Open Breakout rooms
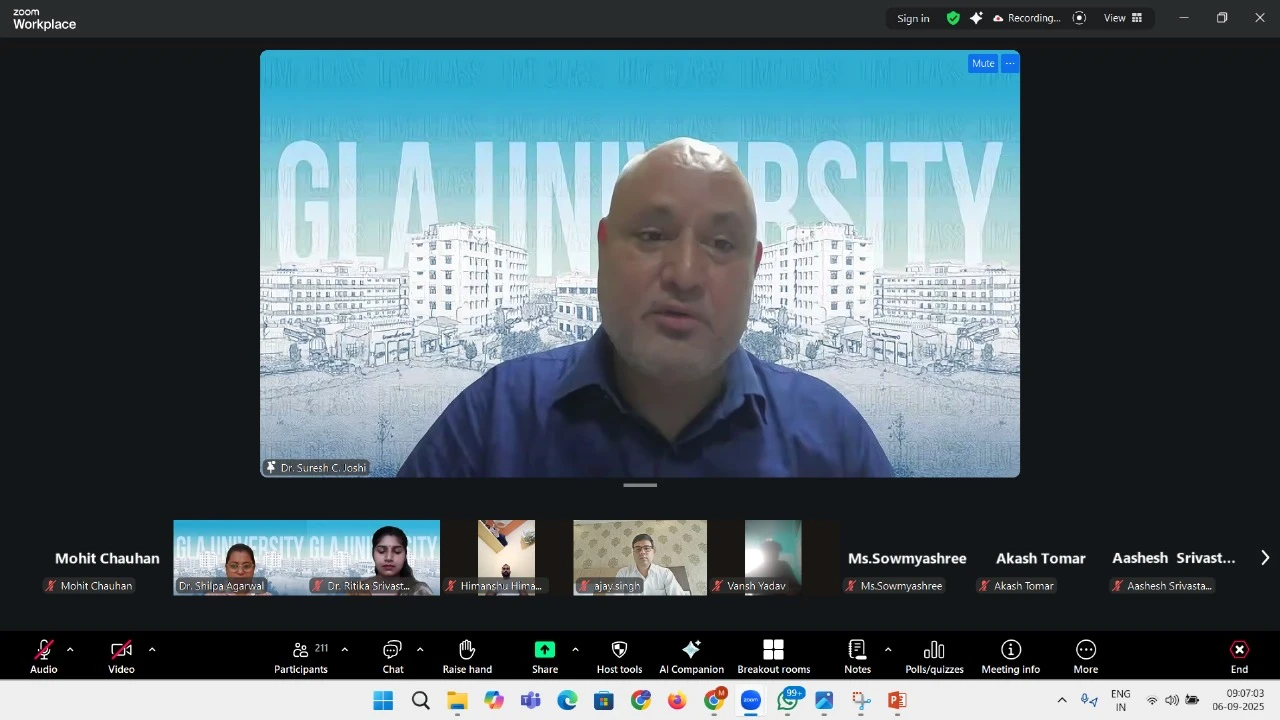 point(774,657)
